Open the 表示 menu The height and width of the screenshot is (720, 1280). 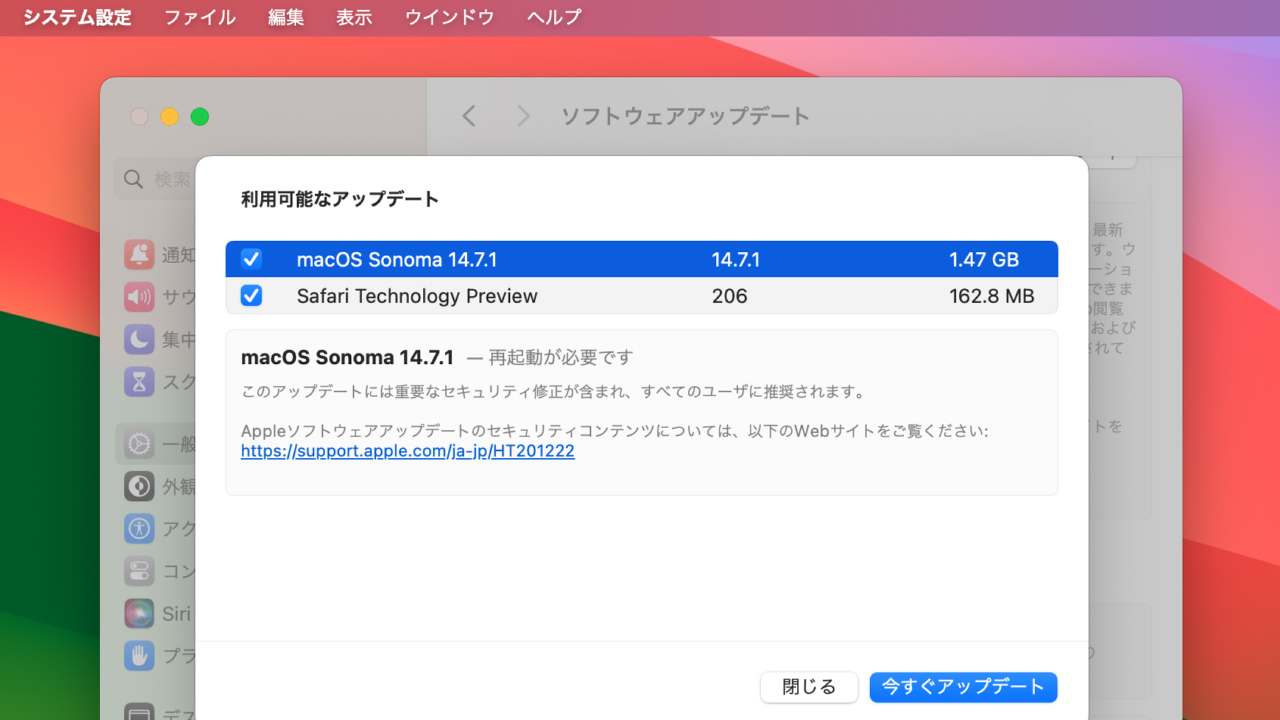354,17
